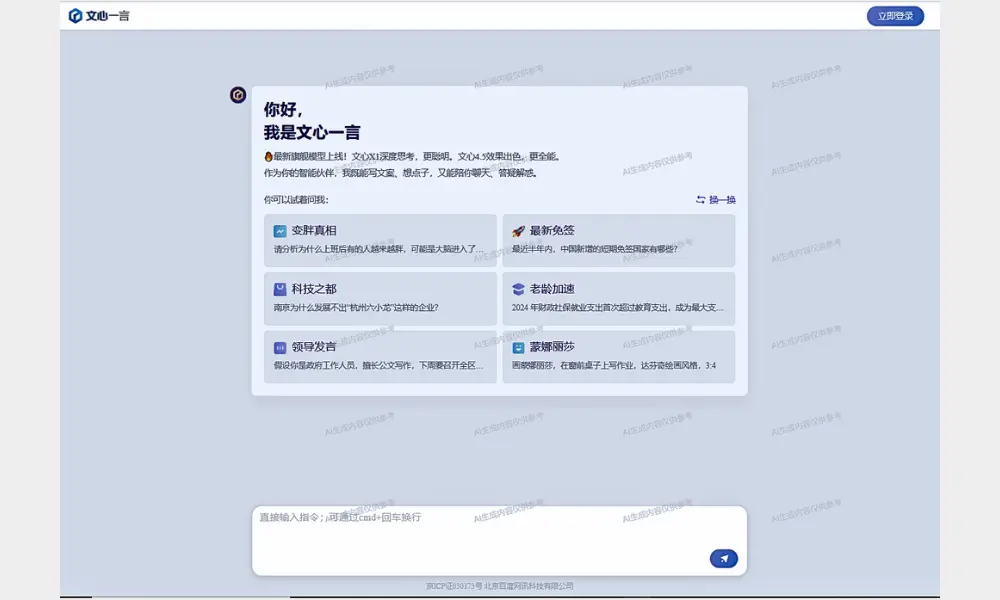
Task: Click description under 领导发言 starting 假设你是
Action: pos(379,365)
